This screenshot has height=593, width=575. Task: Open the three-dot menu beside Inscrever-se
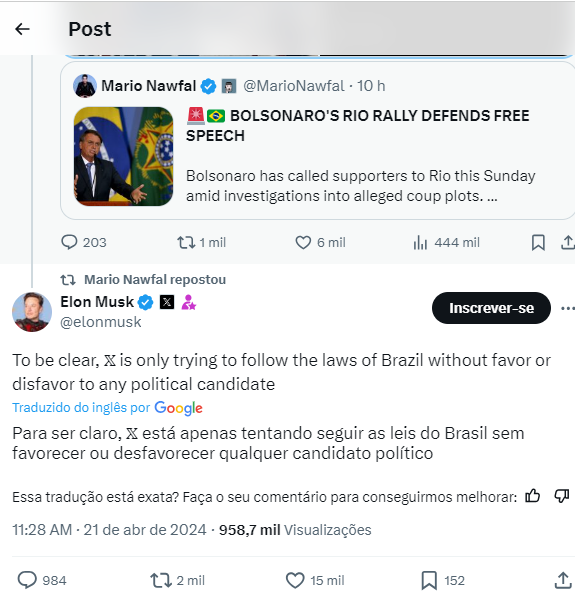(567, 308)
